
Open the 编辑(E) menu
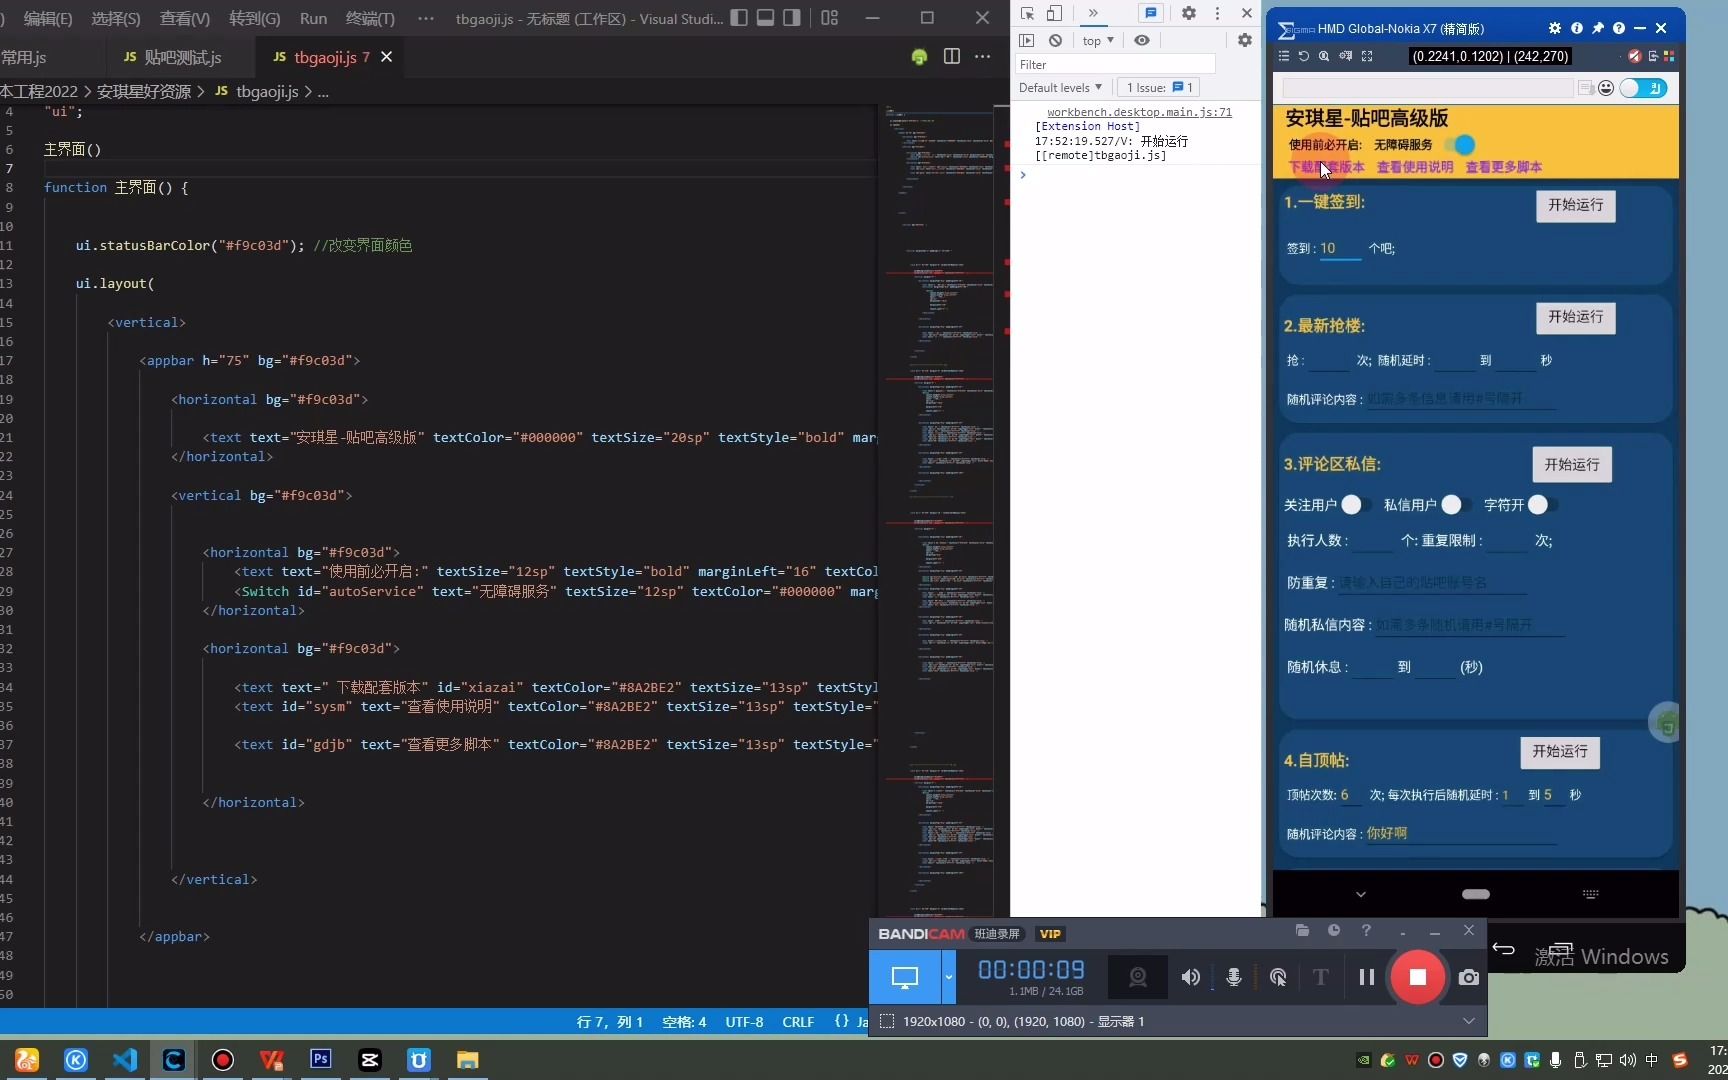pyautogui.click(x=48, y=18)
